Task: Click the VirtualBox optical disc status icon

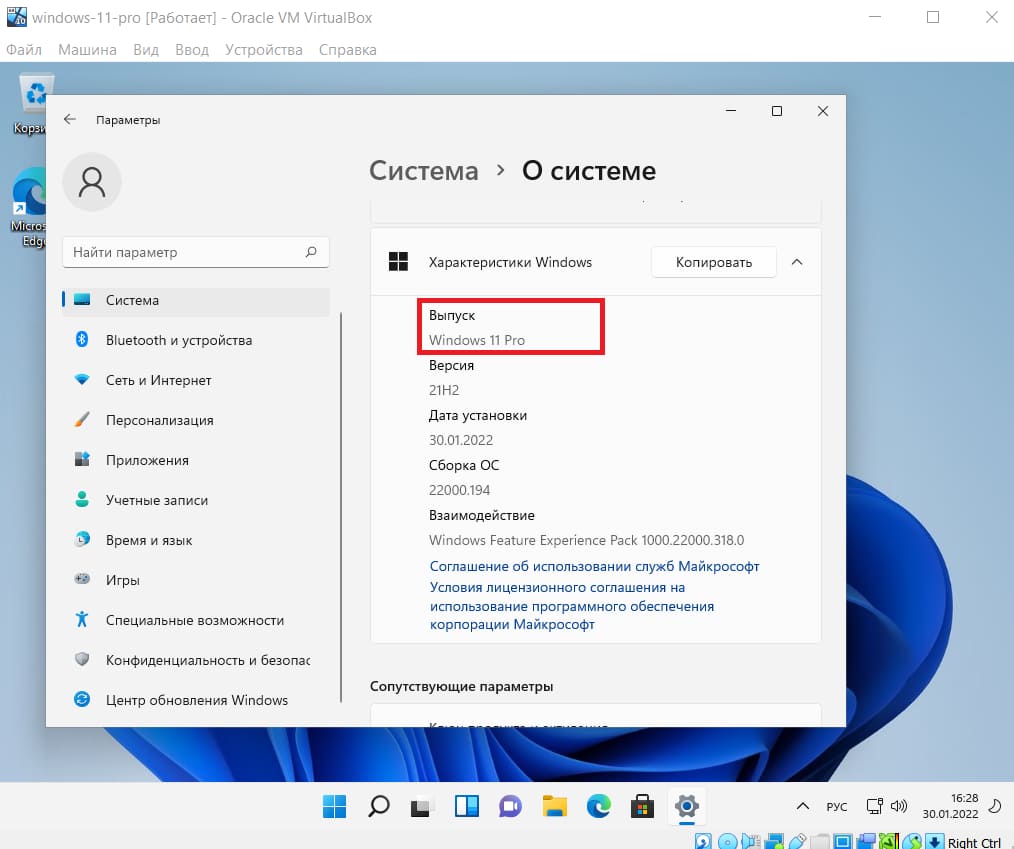Action: click(728, 841)
